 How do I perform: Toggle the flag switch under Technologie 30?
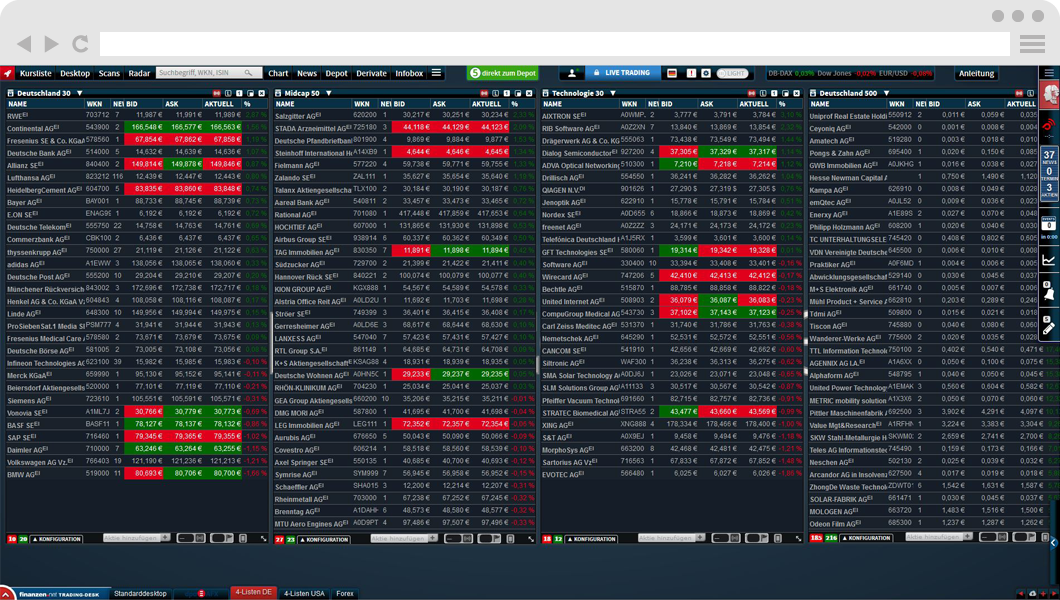(756, 539)
